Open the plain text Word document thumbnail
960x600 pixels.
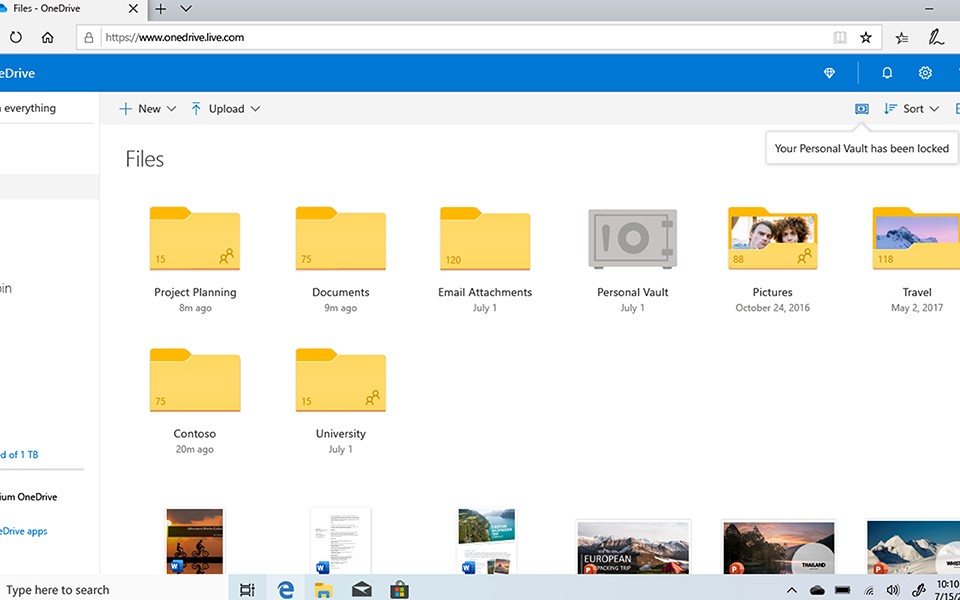[x=340, y=541]
